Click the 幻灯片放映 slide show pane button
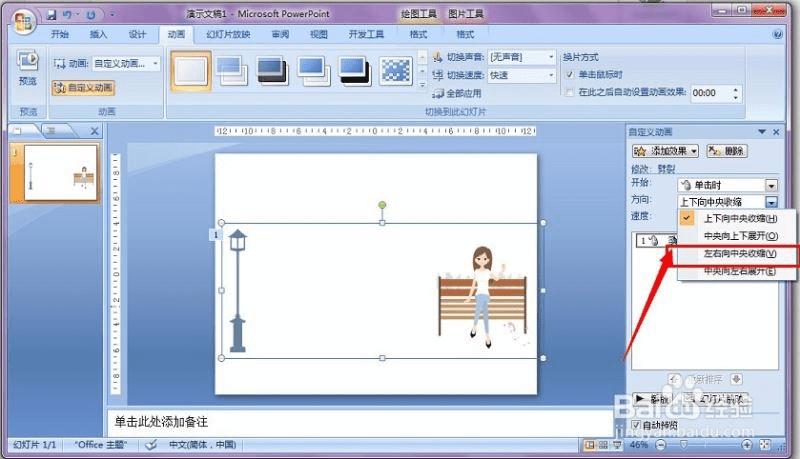 click(716, 399)
